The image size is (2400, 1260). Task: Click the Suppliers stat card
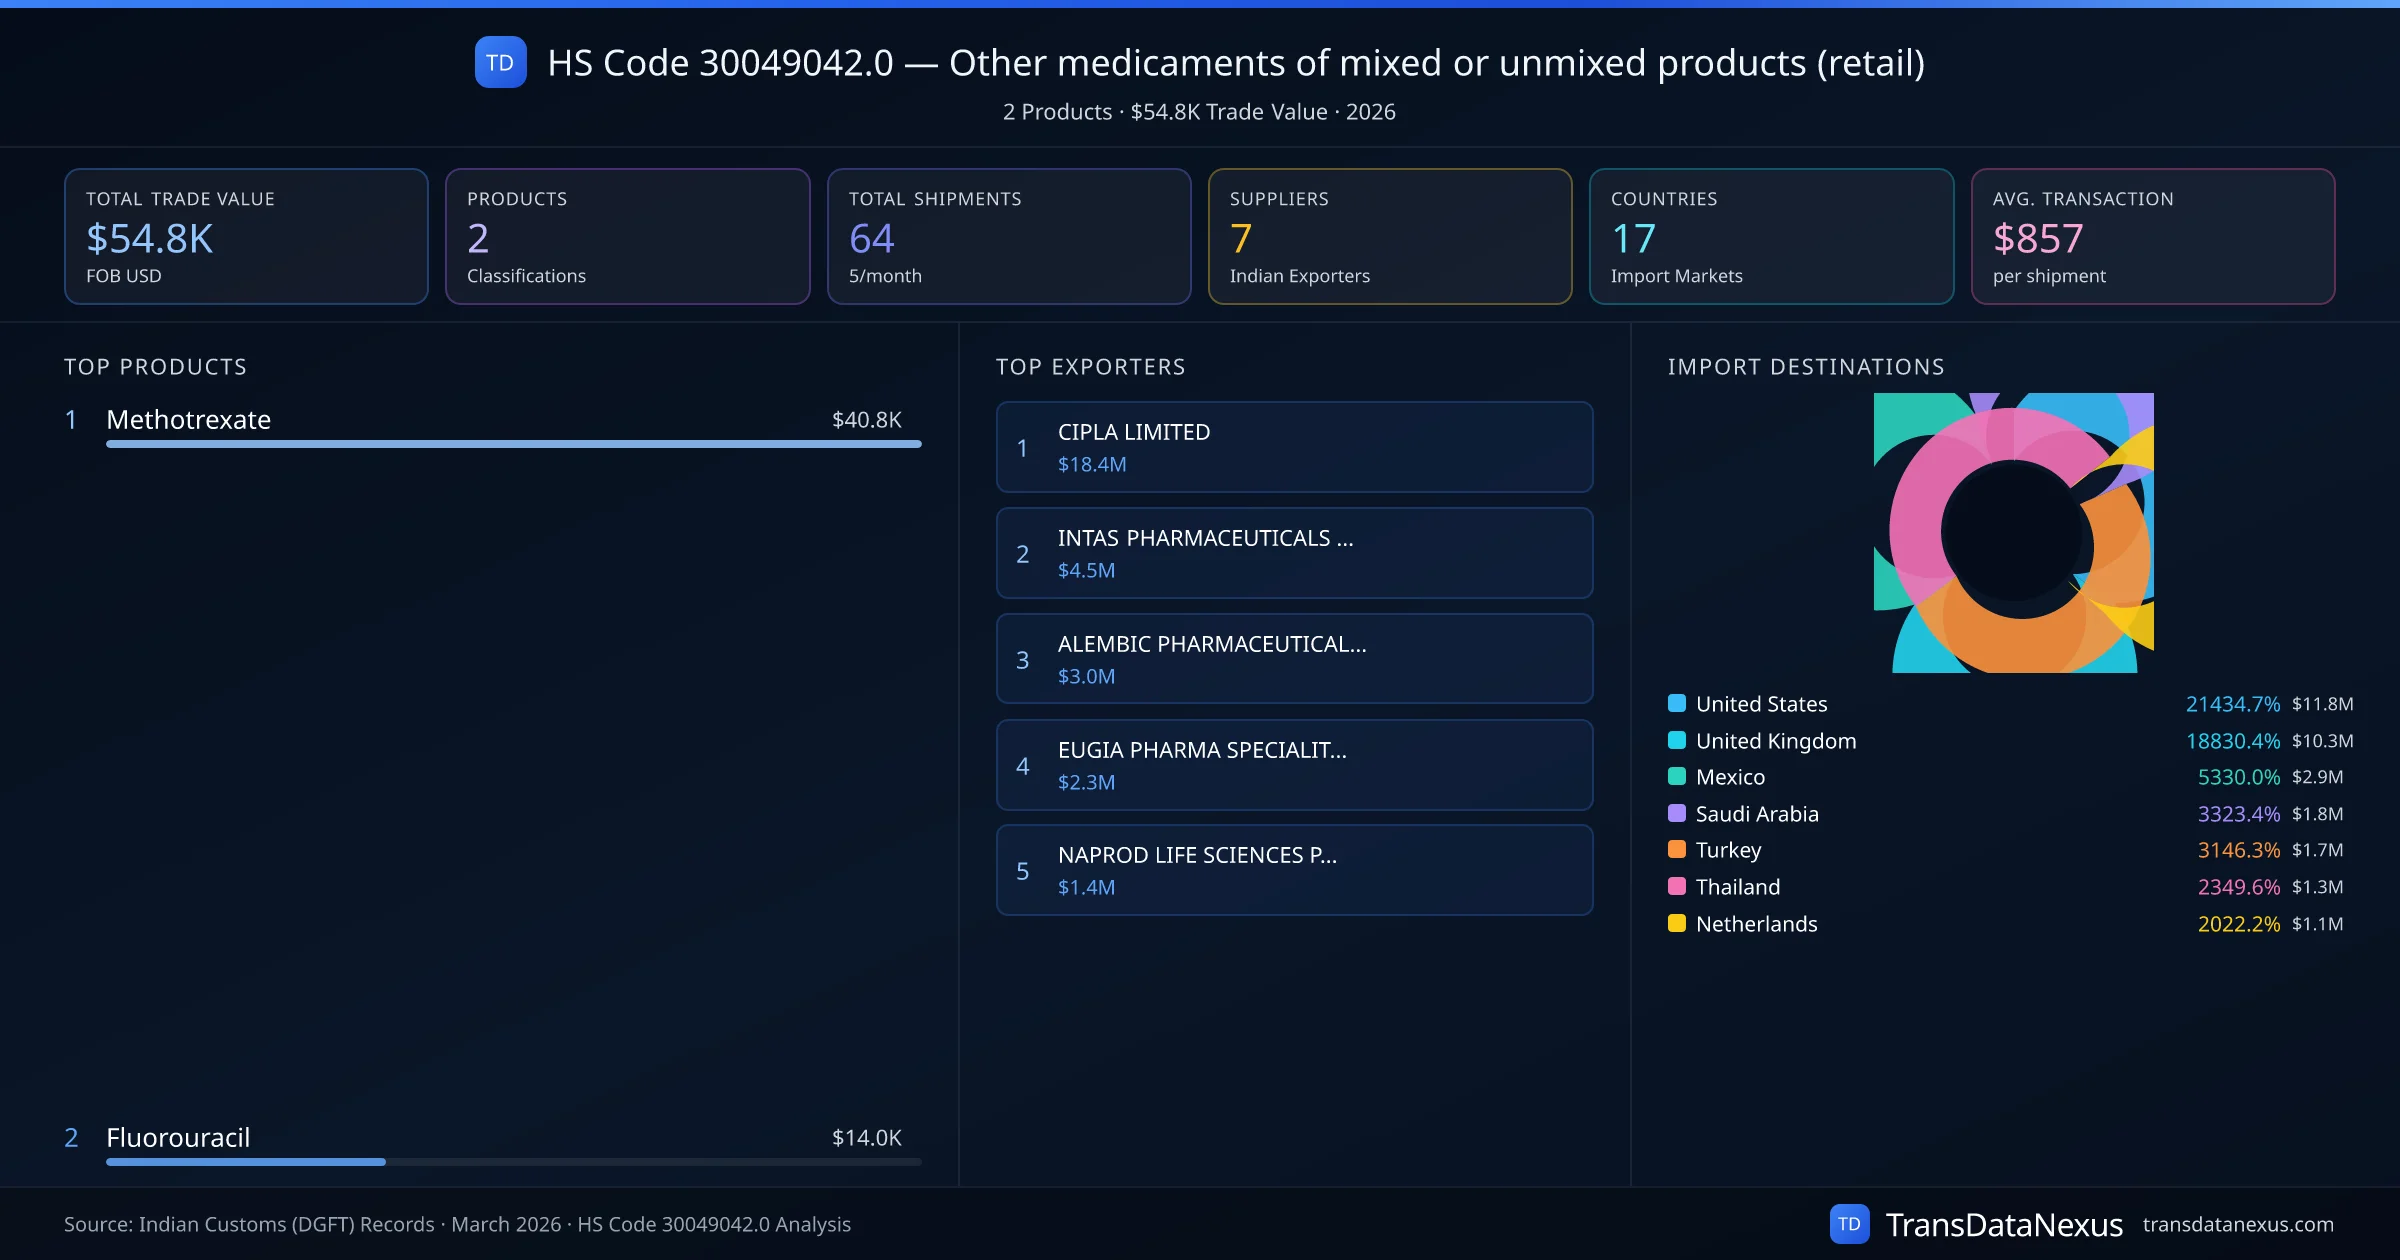click(1389, 236)
